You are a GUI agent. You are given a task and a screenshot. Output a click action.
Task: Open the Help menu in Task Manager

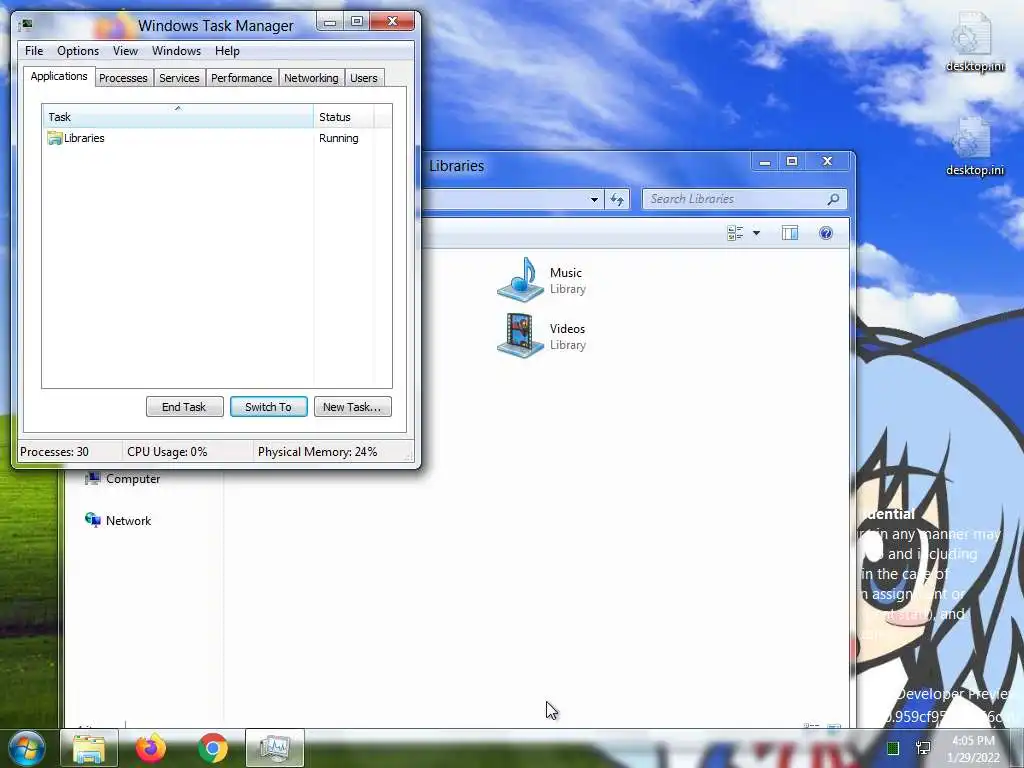tap(227, 51)
